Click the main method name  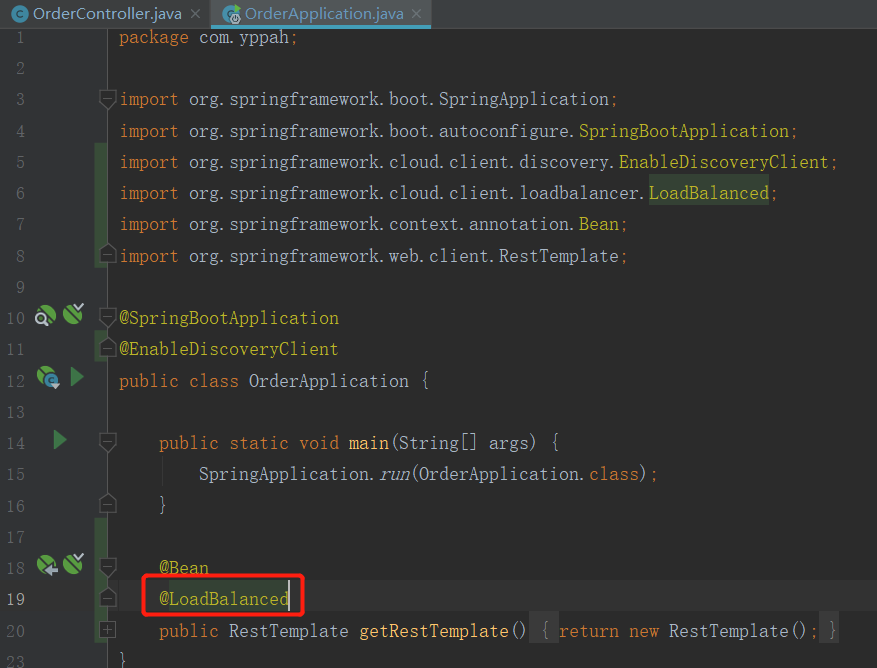pos(369,443)
